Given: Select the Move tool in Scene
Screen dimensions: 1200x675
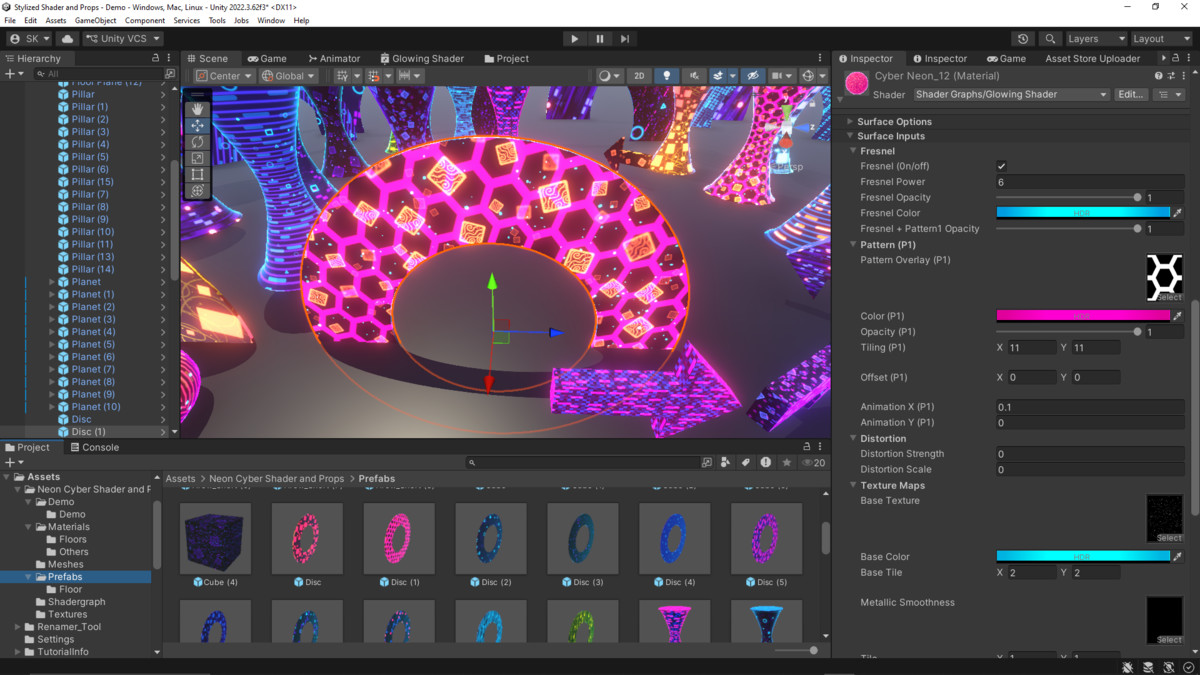Looking at the screenshot, I should pyautogui.click(x=198, y=125).
